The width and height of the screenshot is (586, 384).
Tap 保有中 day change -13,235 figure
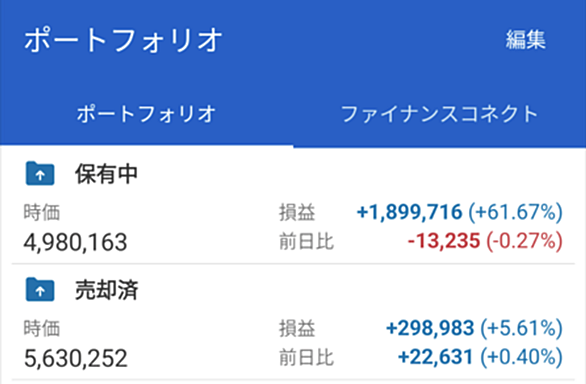444,240
